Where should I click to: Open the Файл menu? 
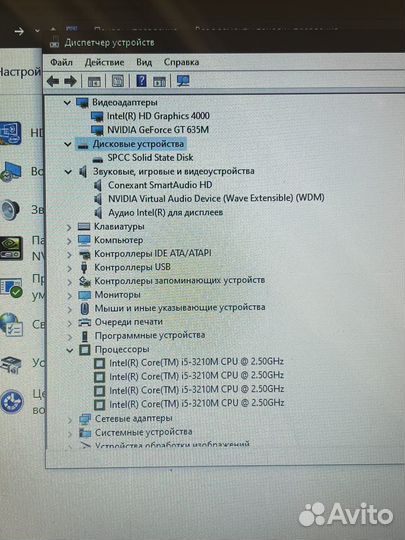click(x=61, y=62)
